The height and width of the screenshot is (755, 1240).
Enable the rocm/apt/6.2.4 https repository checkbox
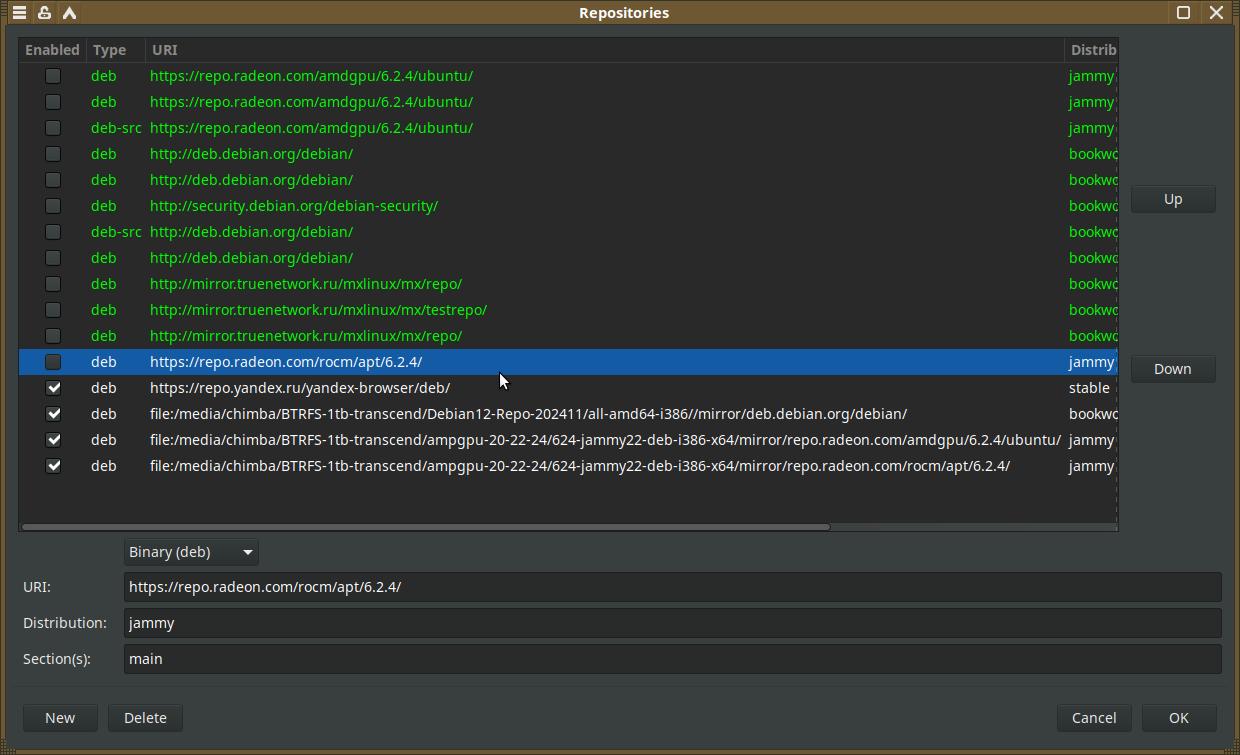[53, 362]
